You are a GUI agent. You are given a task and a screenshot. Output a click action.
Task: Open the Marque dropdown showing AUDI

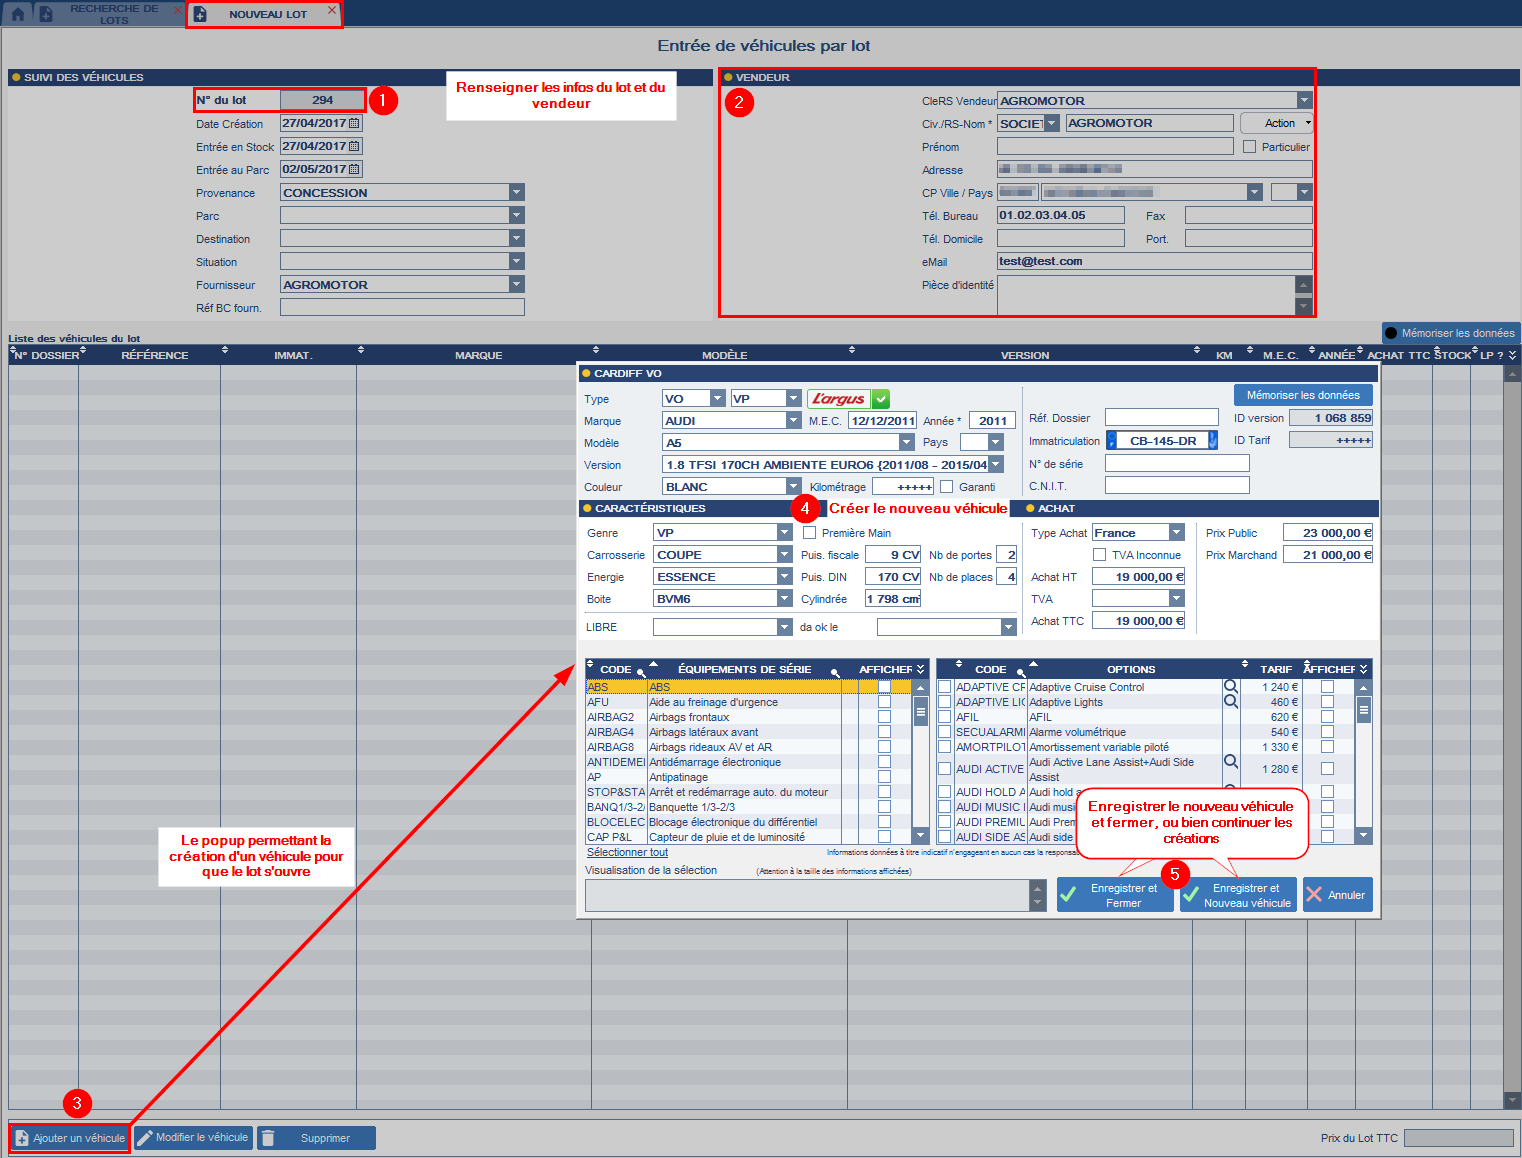click(x=793, y=421)
